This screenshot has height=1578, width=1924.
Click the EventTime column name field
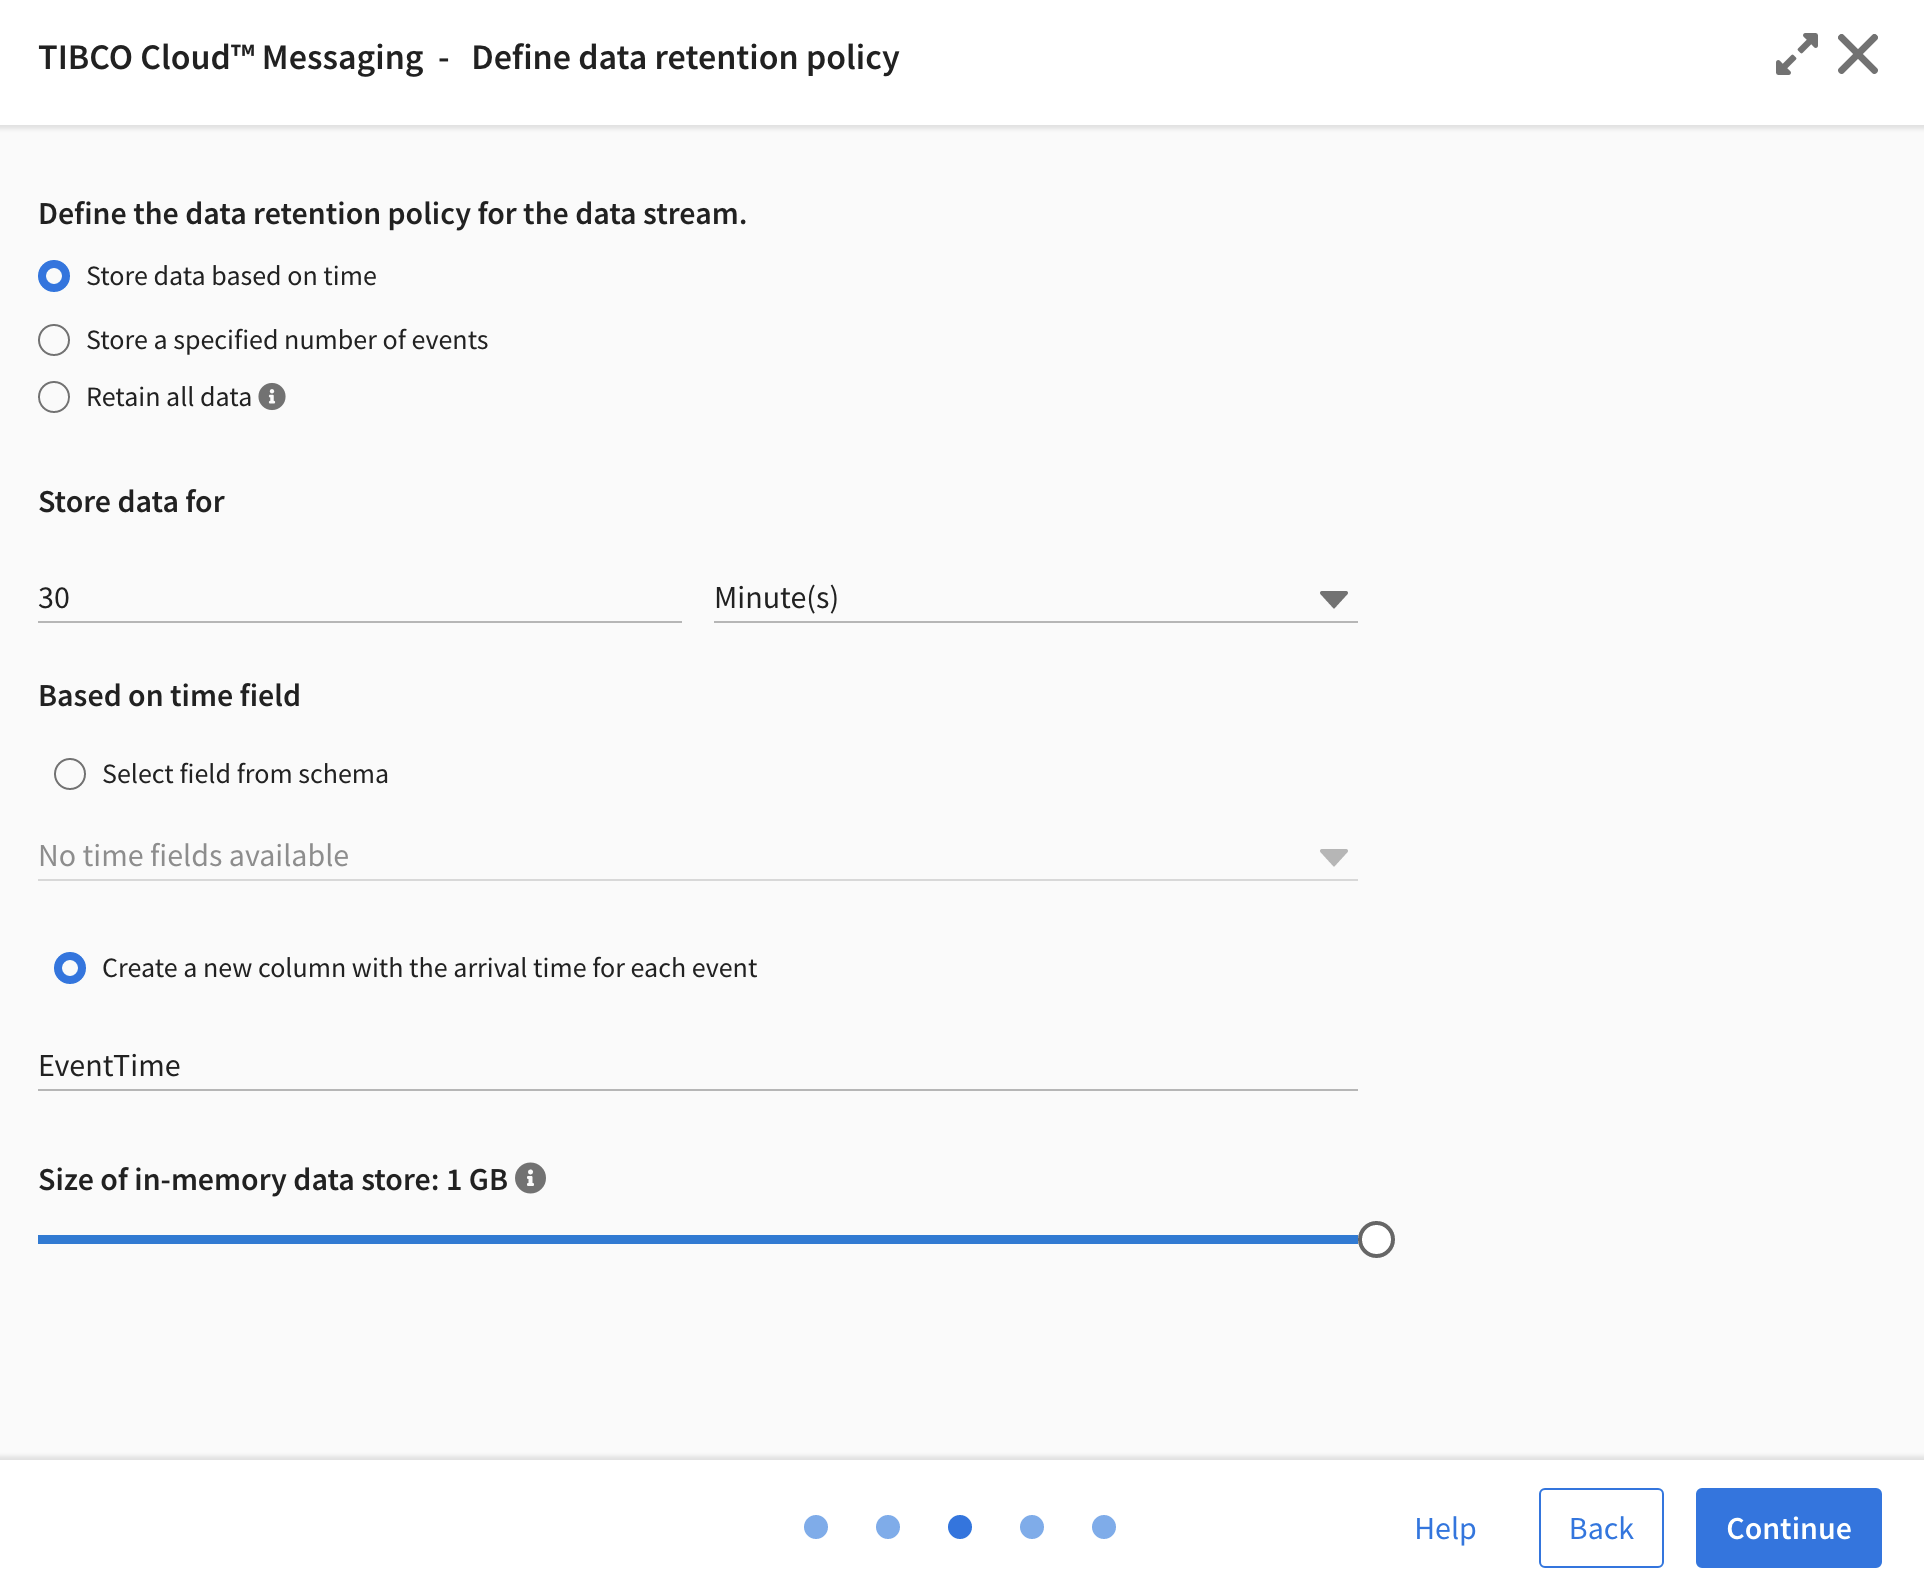tap(697, 1066)
